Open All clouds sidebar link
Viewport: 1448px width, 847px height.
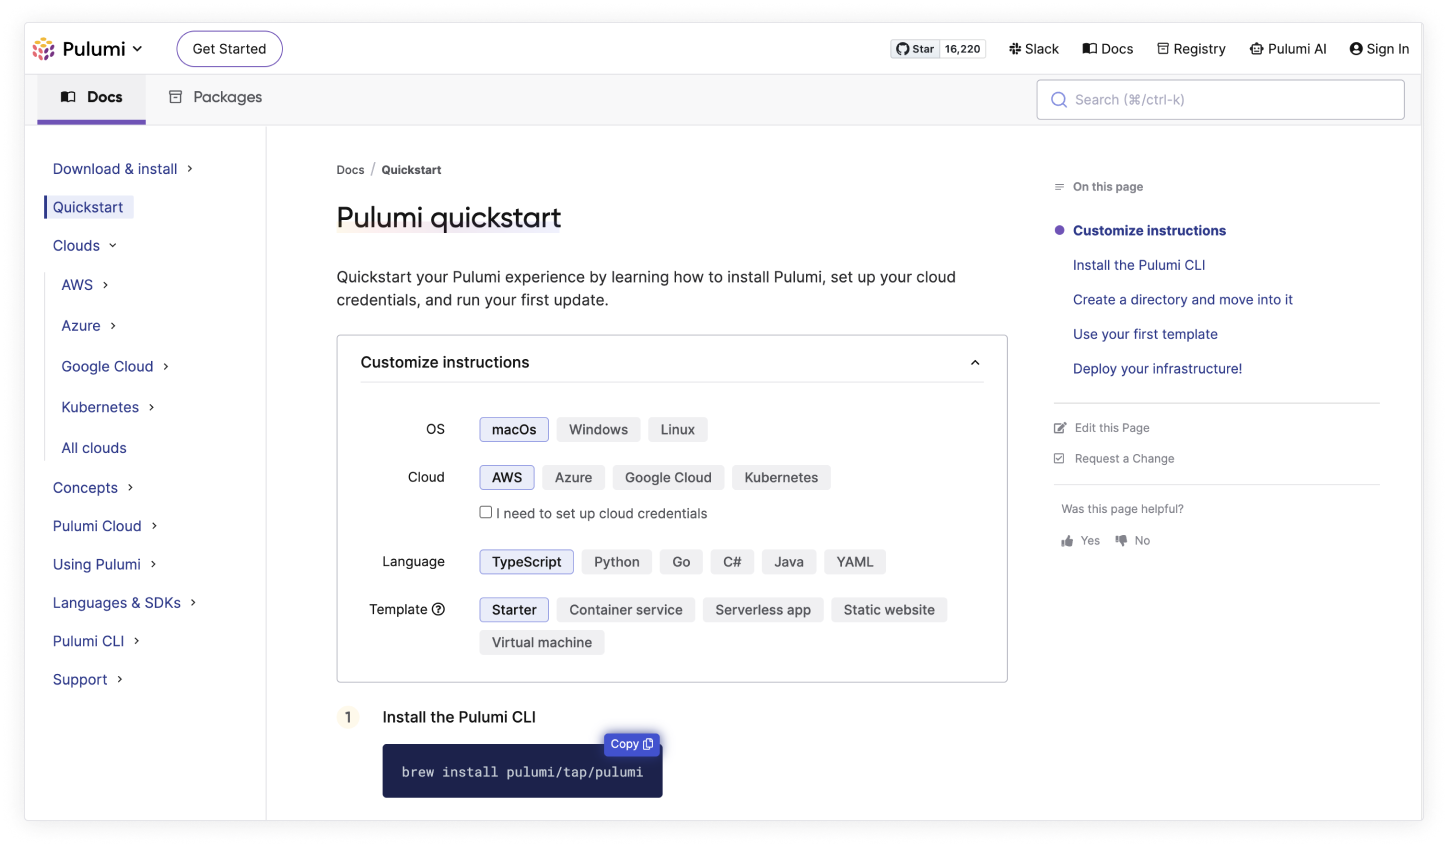[x=94, y=448]
